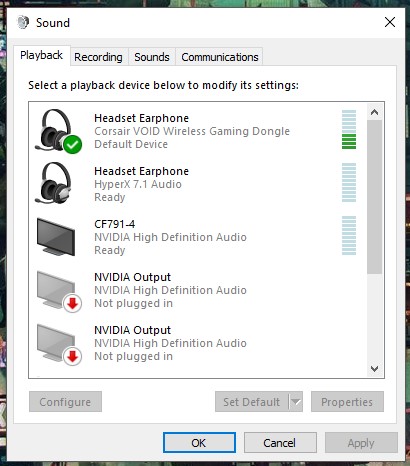Click the volume level meter beside CF791-4
Viewport: 410px width, 466px height.
[x=349, y=235]
